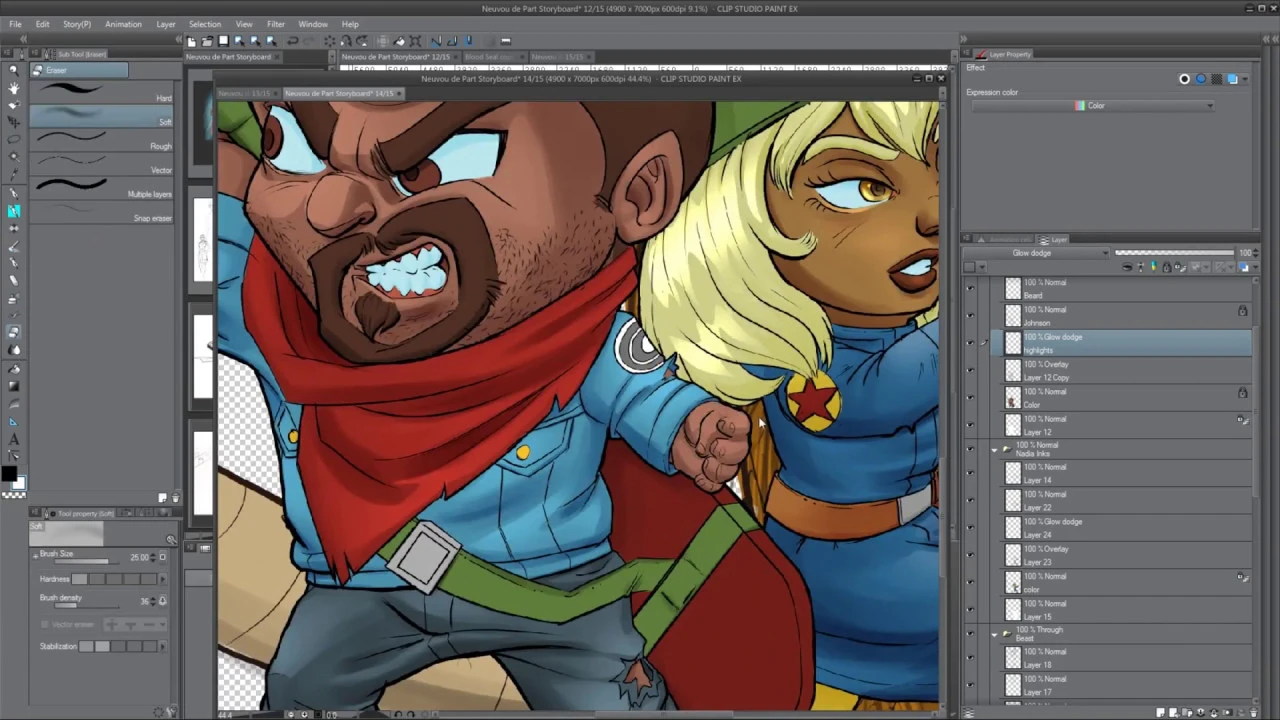Image resolution: width=1280 pixels, height=720 pixels.
Task: Expand the Stabilization options arrow
Action: click(163, 646)
